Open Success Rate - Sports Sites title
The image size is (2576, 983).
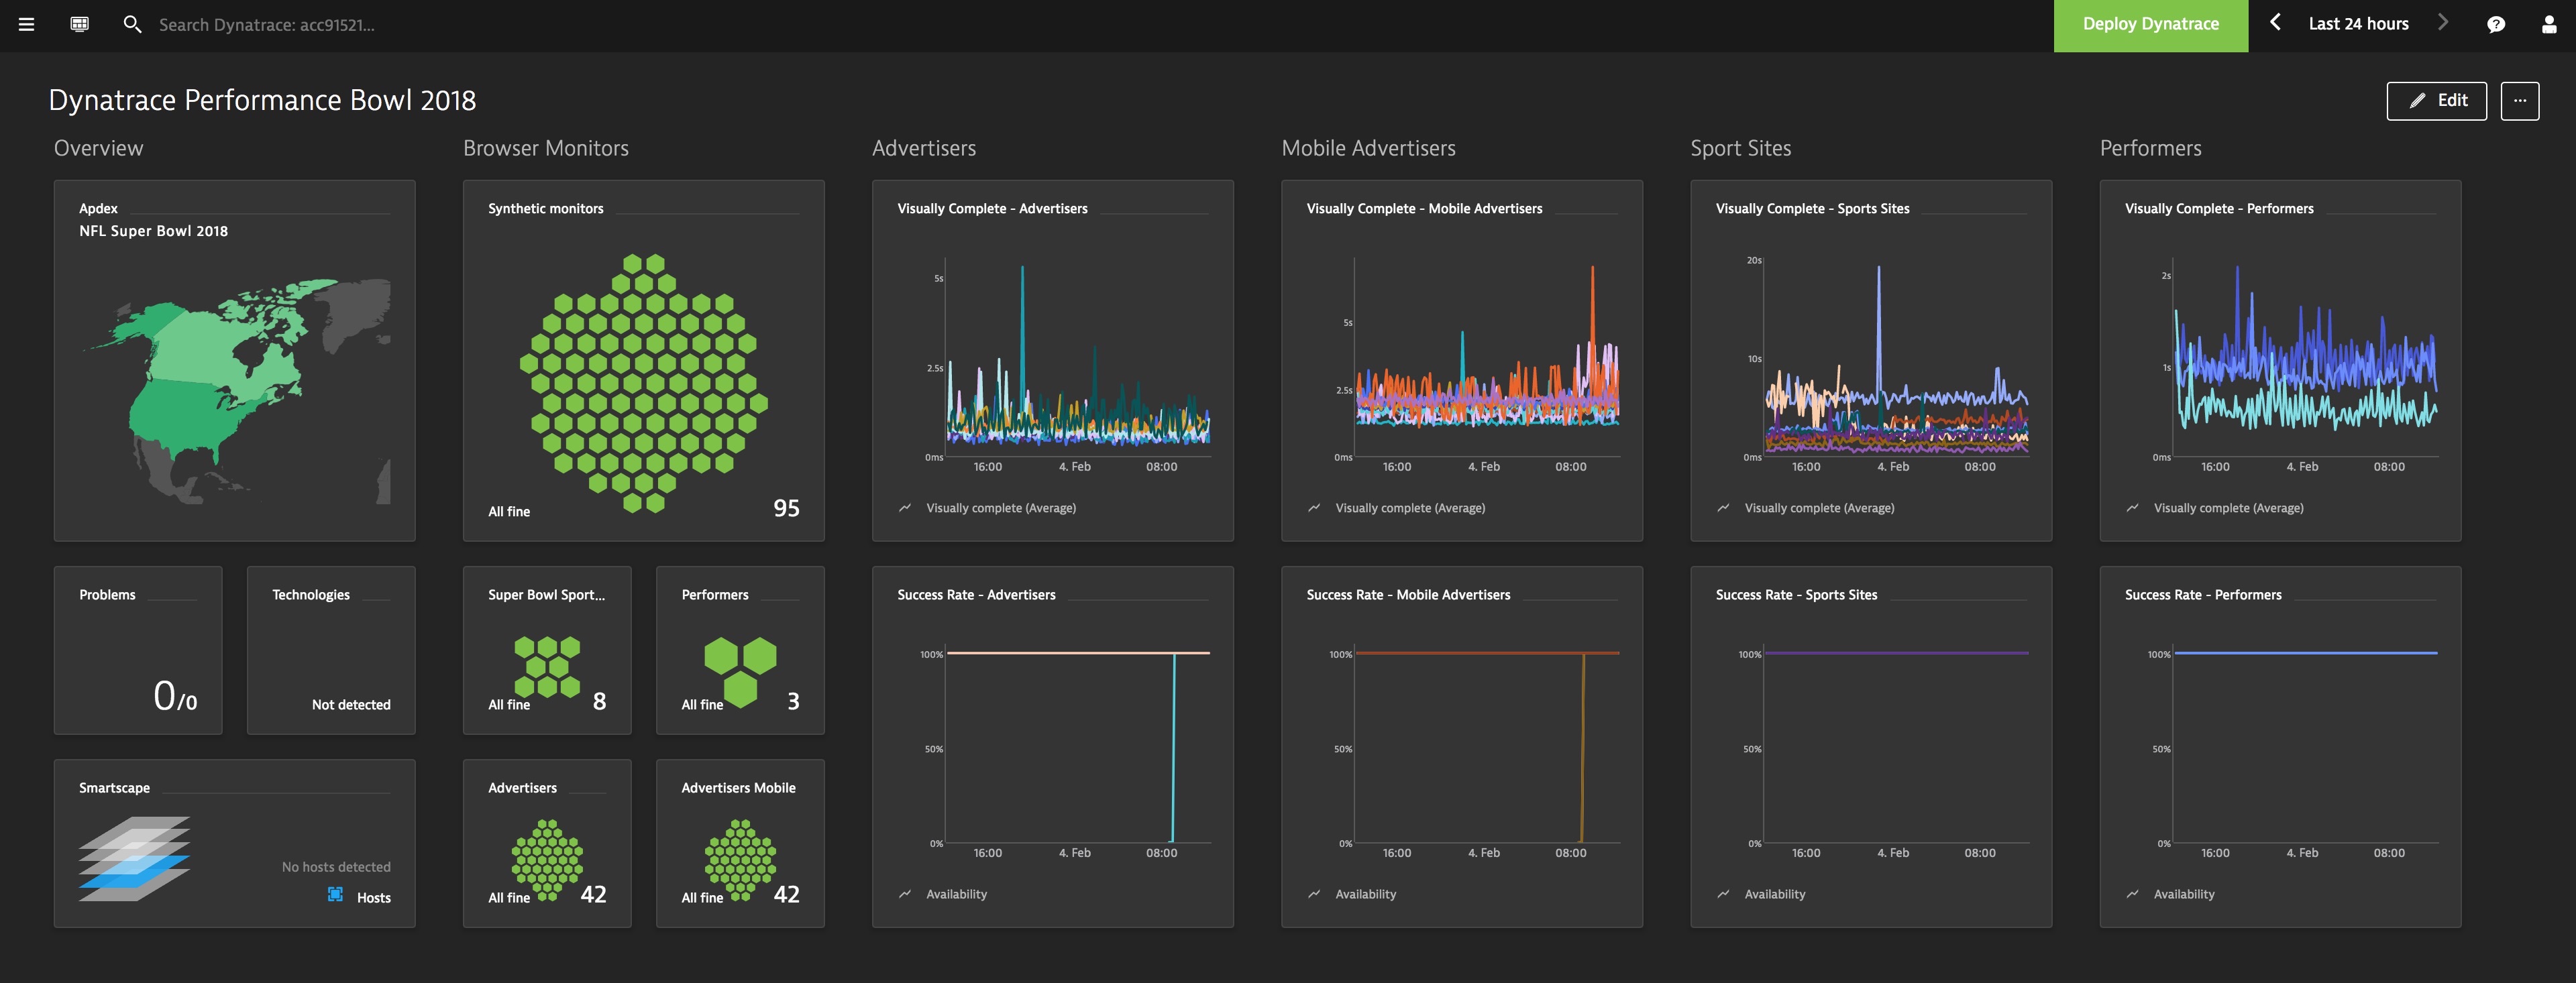coord(1796,595)
